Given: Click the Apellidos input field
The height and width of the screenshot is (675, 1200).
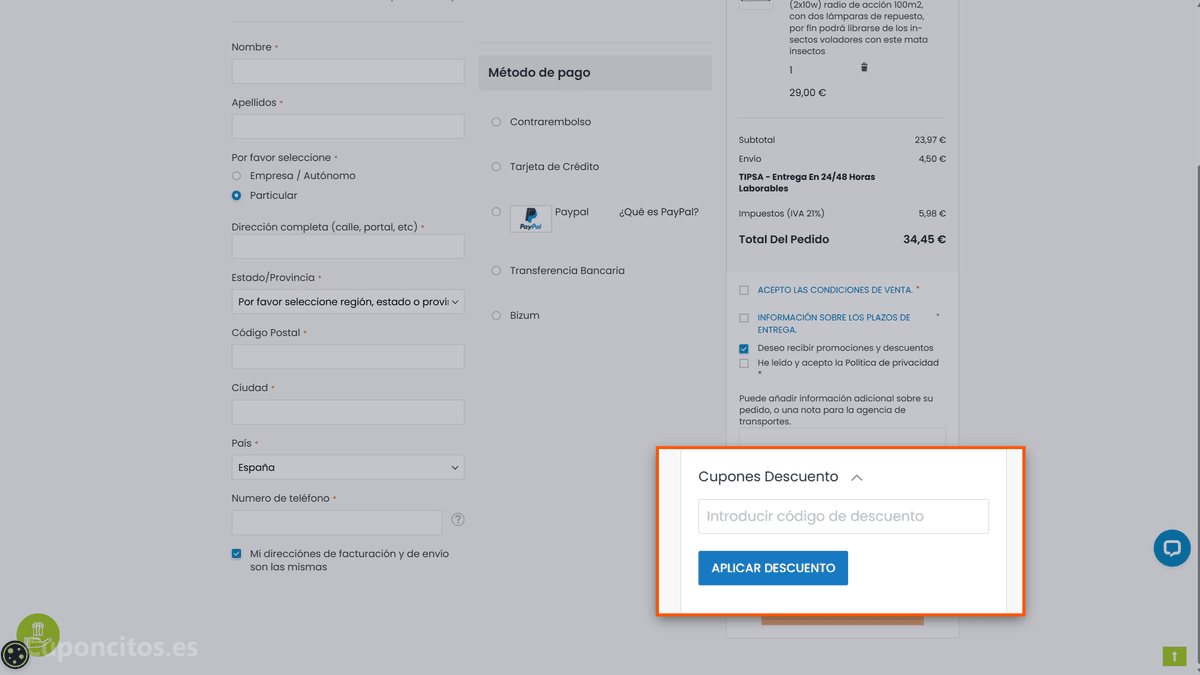Looking at the screenshot, I should click(x=348, y=126).
